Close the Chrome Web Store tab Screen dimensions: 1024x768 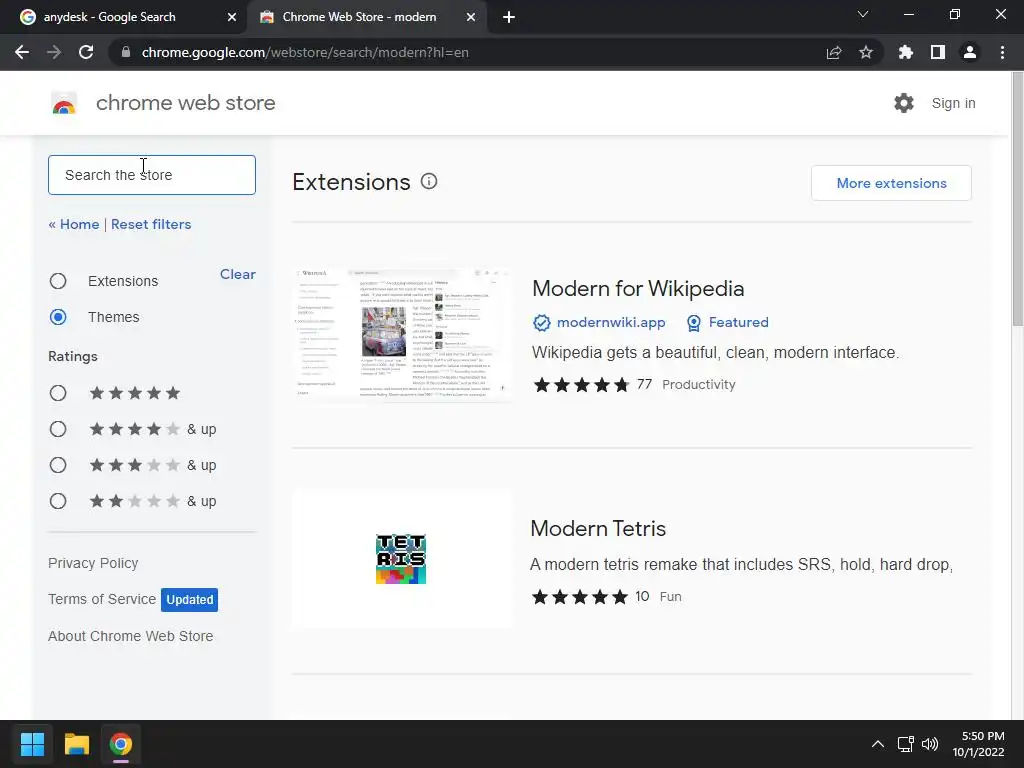470,17
